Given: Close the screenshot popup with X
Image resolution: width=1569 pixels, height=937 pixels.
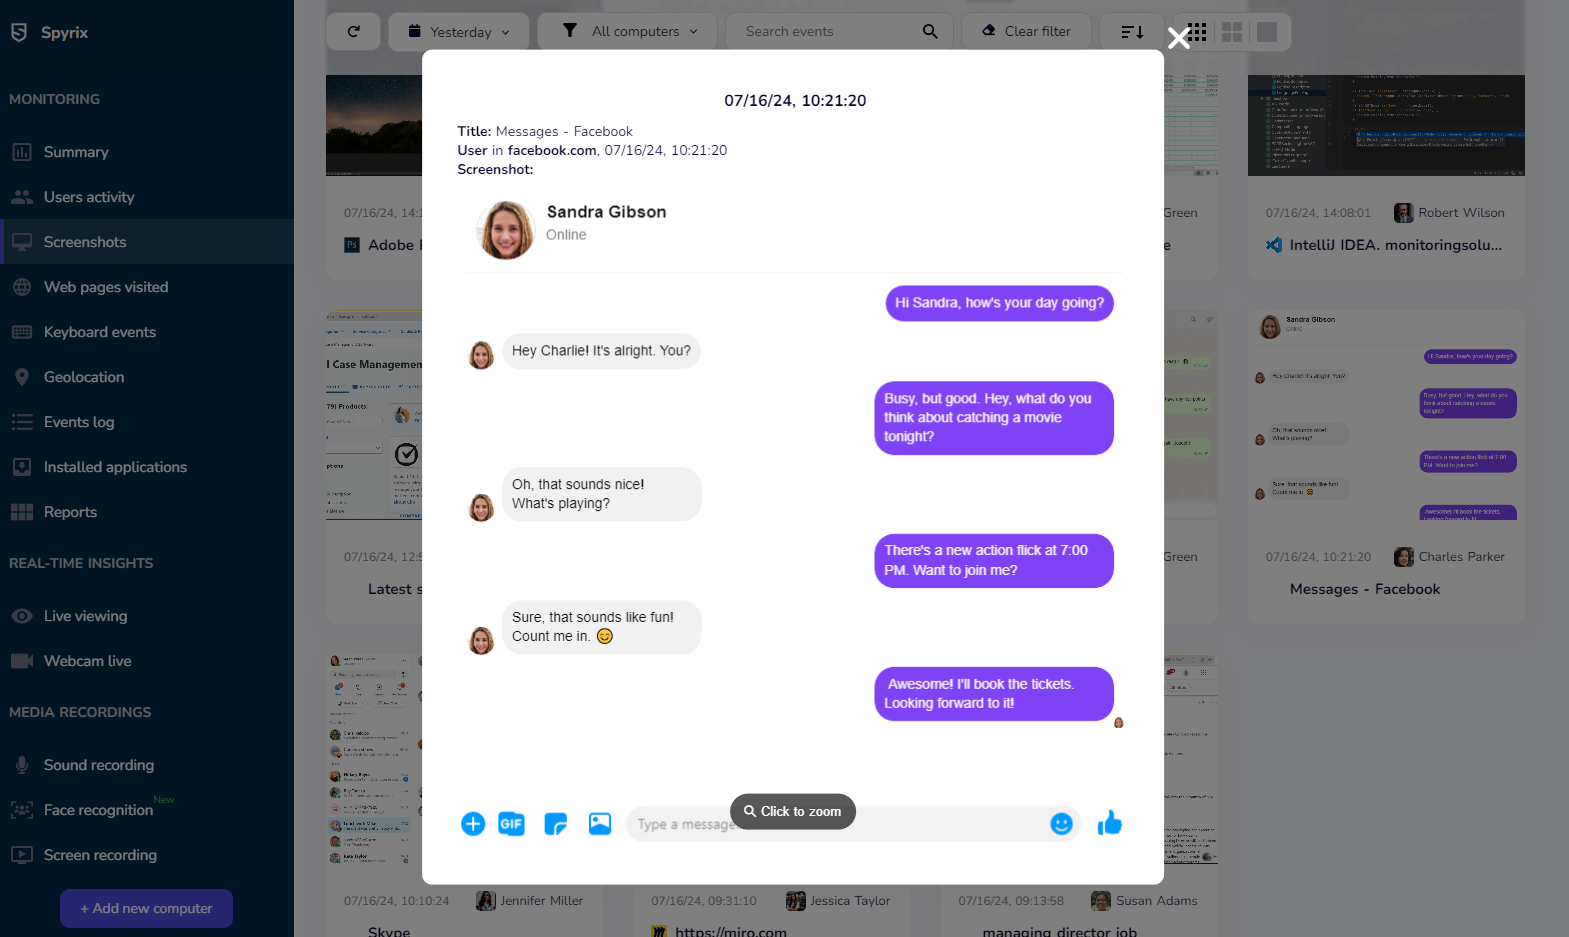Looking at the screenshot, I should 1179,38.
